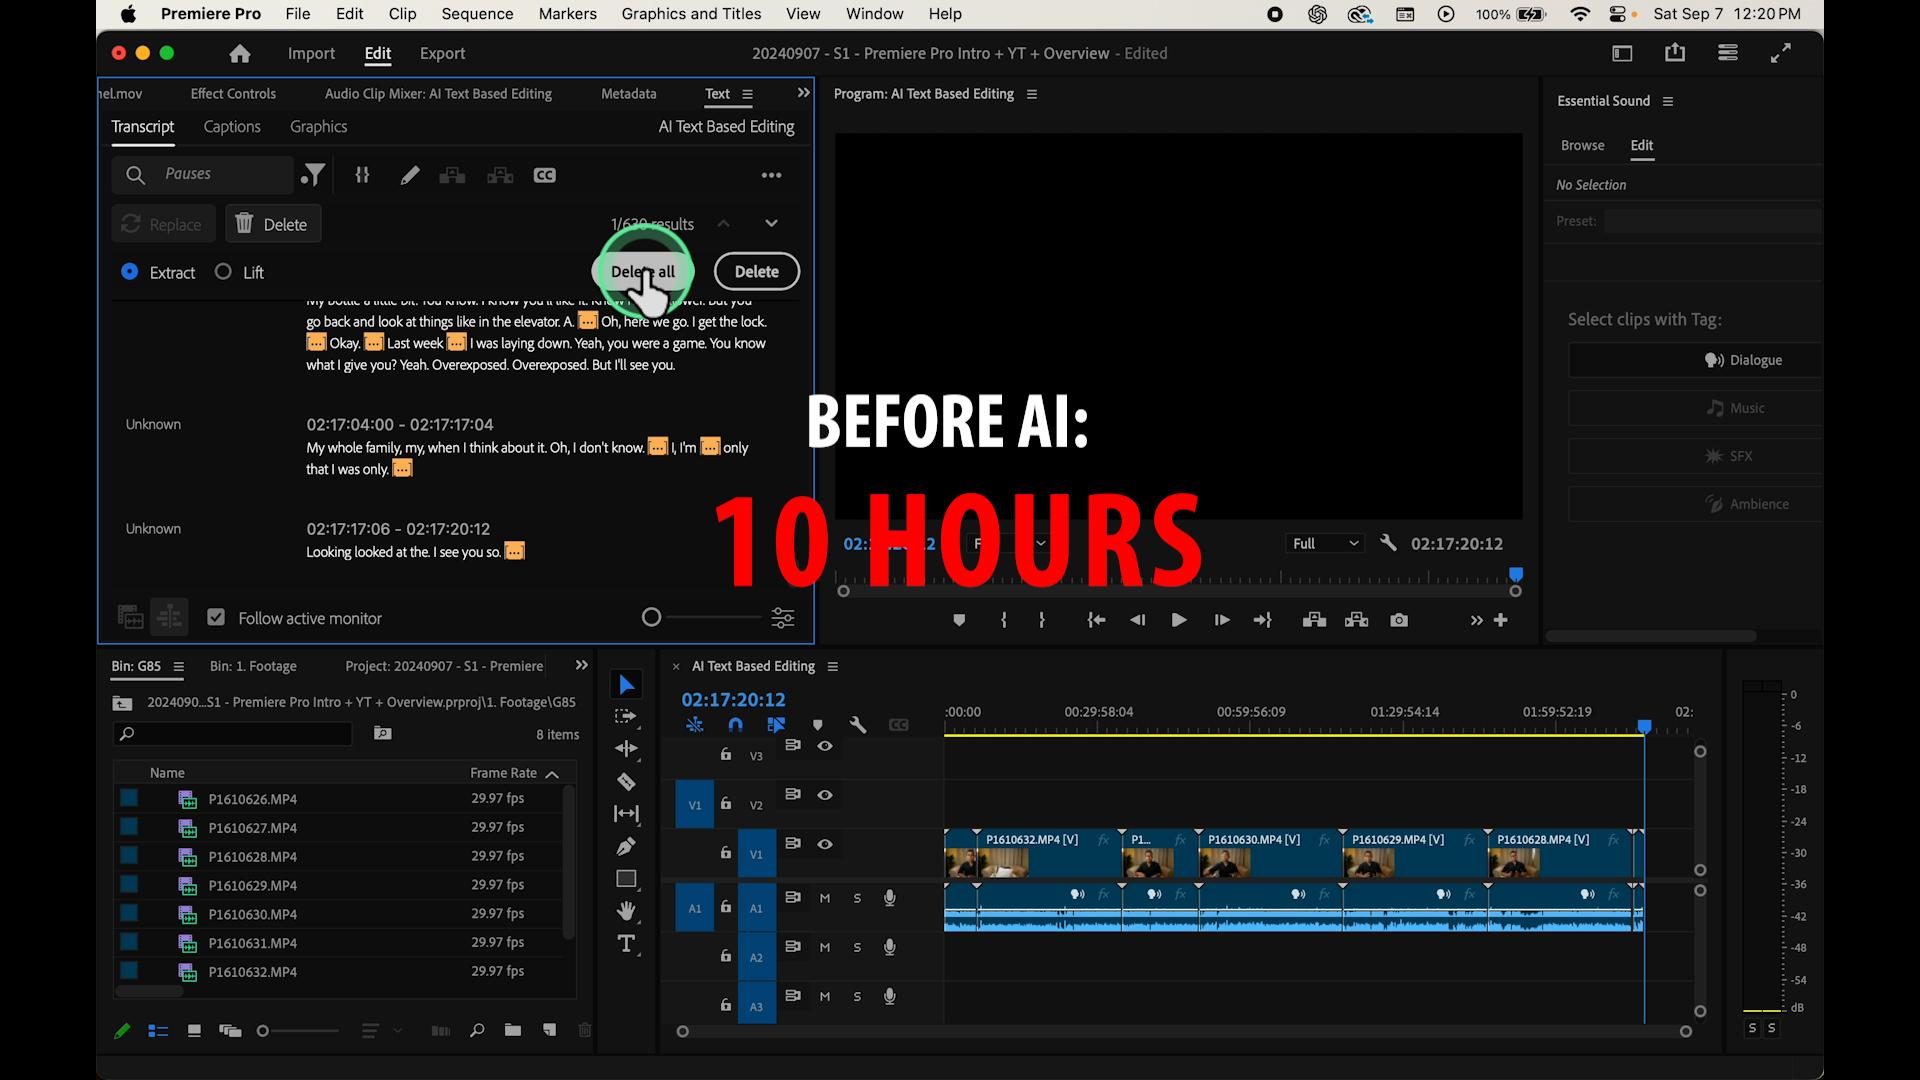
Task: Click the transcript filter funnel icon
Action: [313, 175]
